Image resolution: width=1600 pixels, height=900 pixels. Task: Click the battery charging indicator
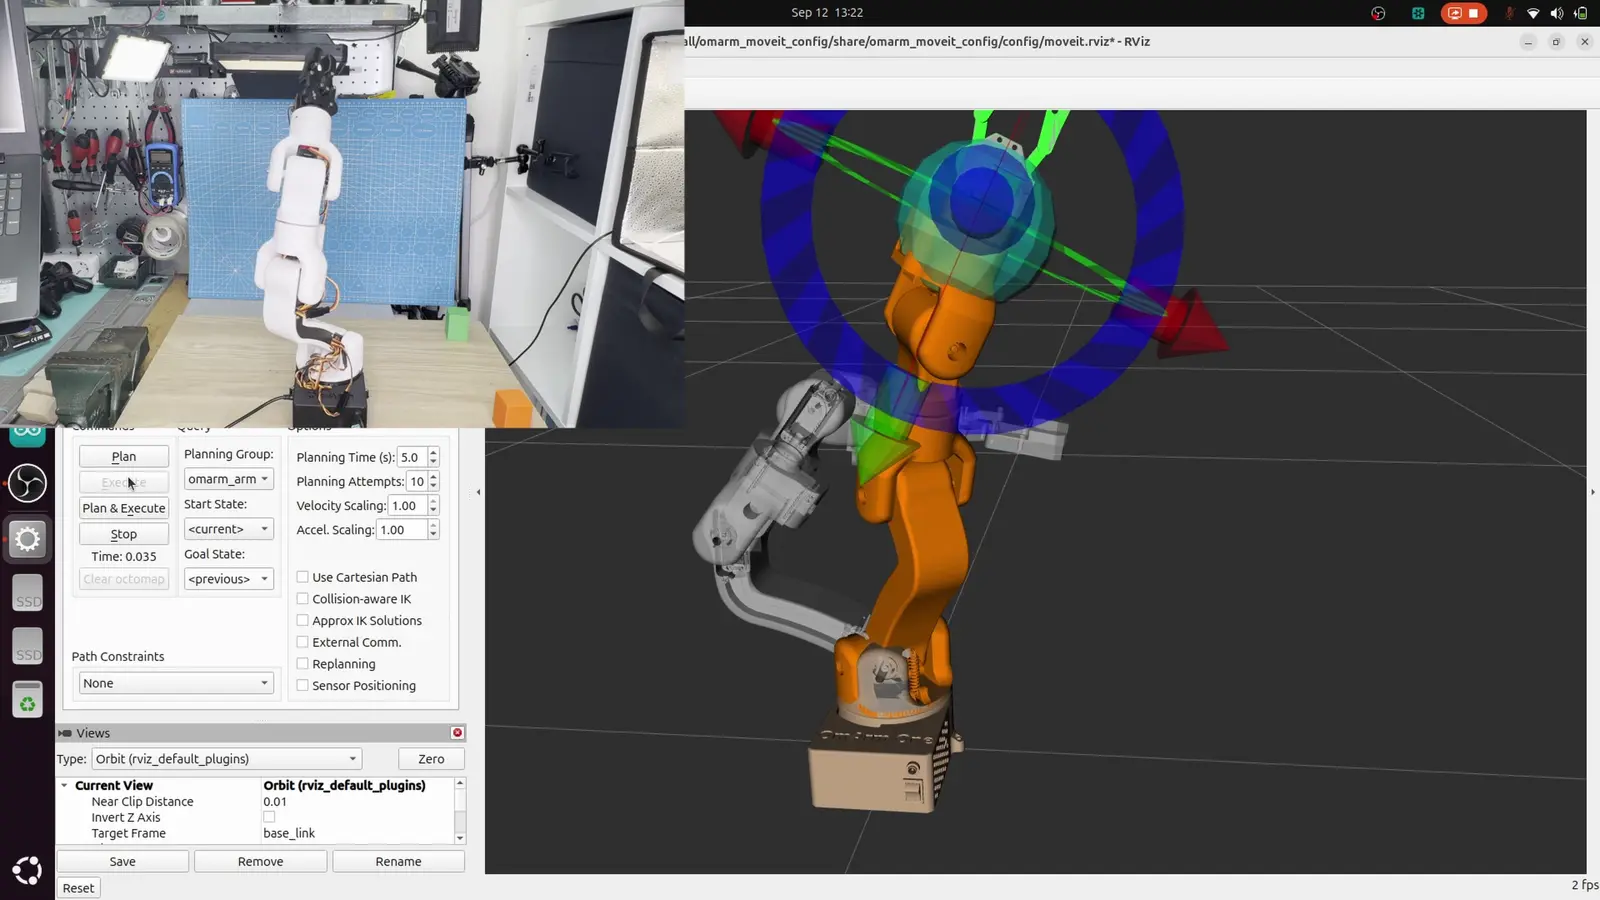1580,13
